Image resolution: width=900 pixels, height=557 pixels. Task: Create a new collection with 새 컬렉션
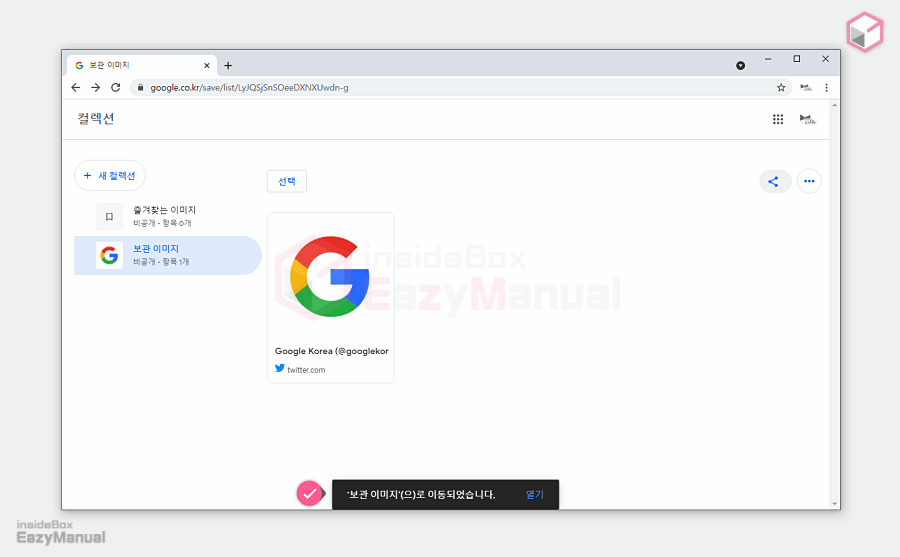tap(110, 175)
